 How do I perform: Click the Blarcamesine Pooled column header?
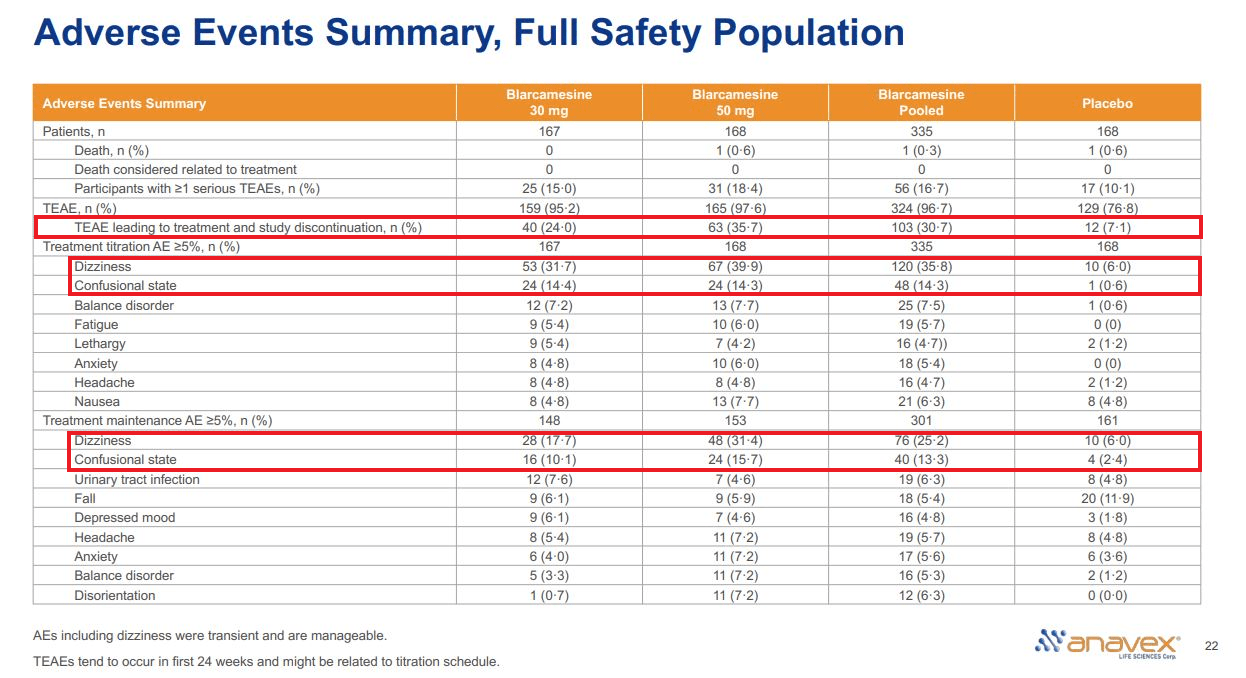pyautogui.click(x=921, y=101)
